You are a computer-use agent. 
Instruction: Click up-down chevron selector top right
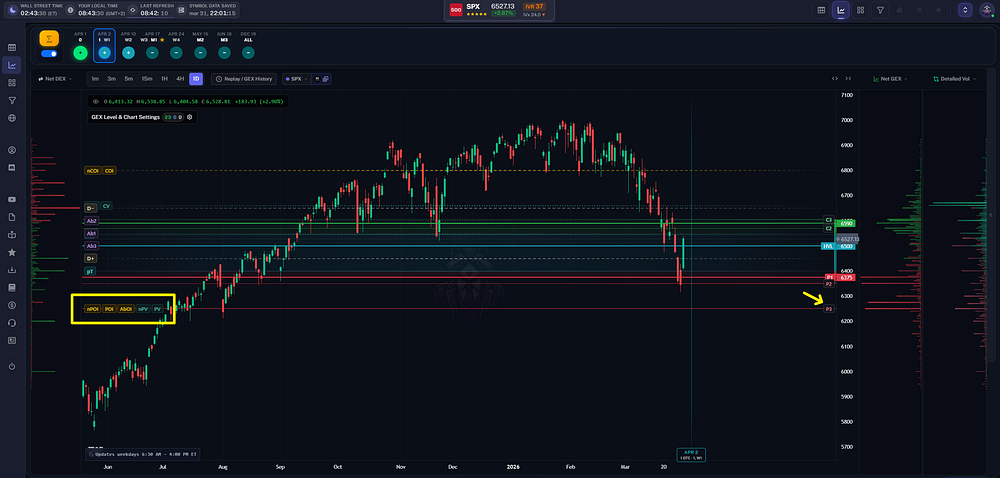point(966,10)
